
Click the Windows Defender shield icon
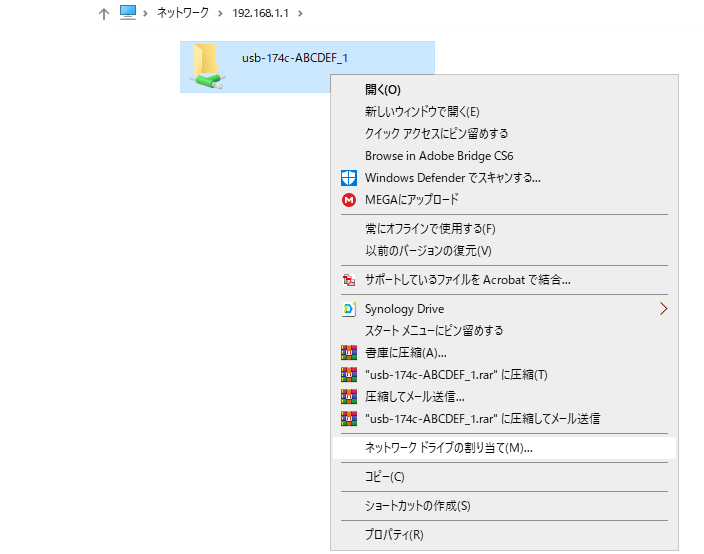point(349,178)
